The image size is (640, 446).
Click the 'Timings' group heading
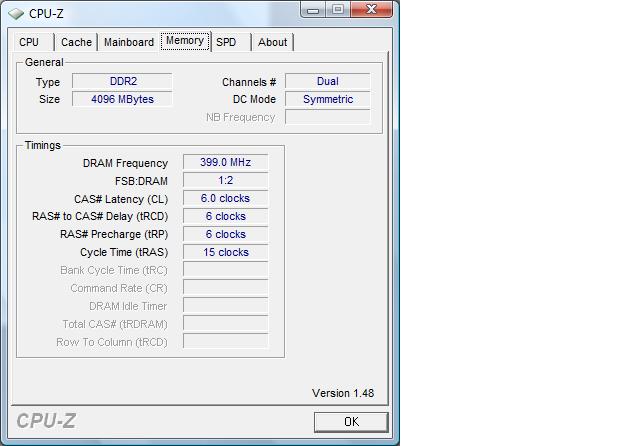coord(42,145)
